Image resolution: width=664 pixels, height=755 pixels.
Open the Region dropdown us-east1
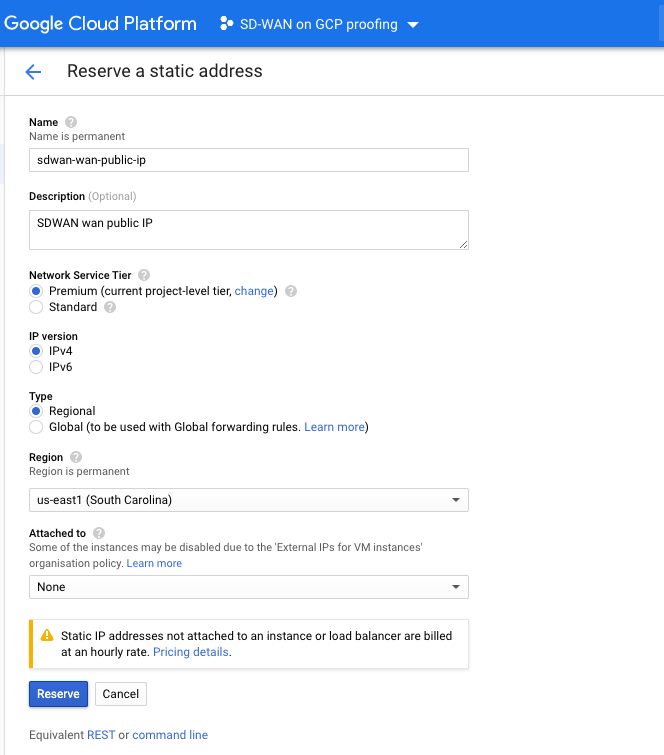tap(248, 500)
